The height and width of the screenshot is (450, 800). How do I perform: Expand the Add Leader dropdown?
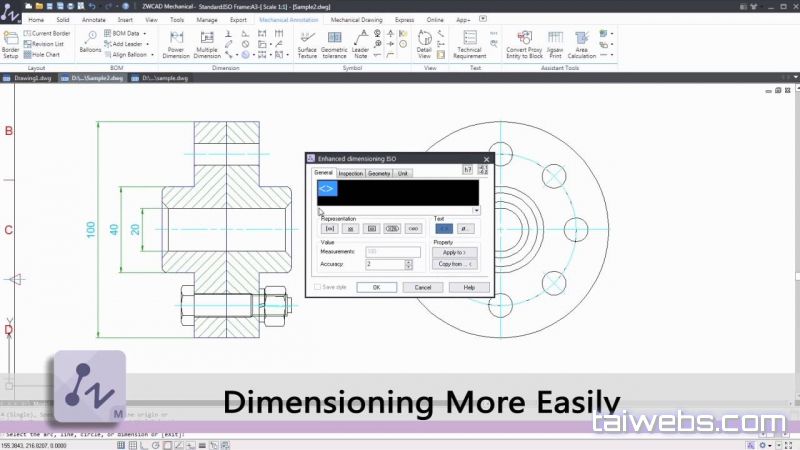tap(145, 44)
